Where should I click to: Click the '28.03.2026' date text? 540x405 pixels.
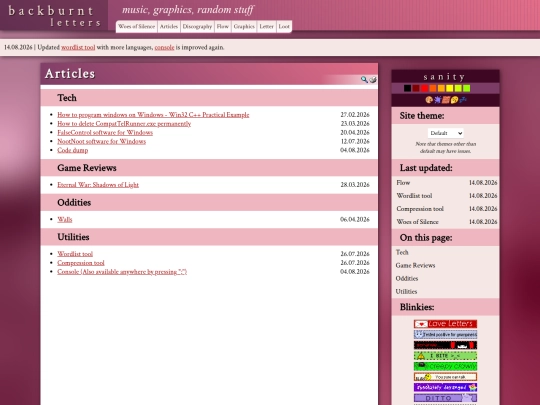pyautogui.click(x=355, y=185)
